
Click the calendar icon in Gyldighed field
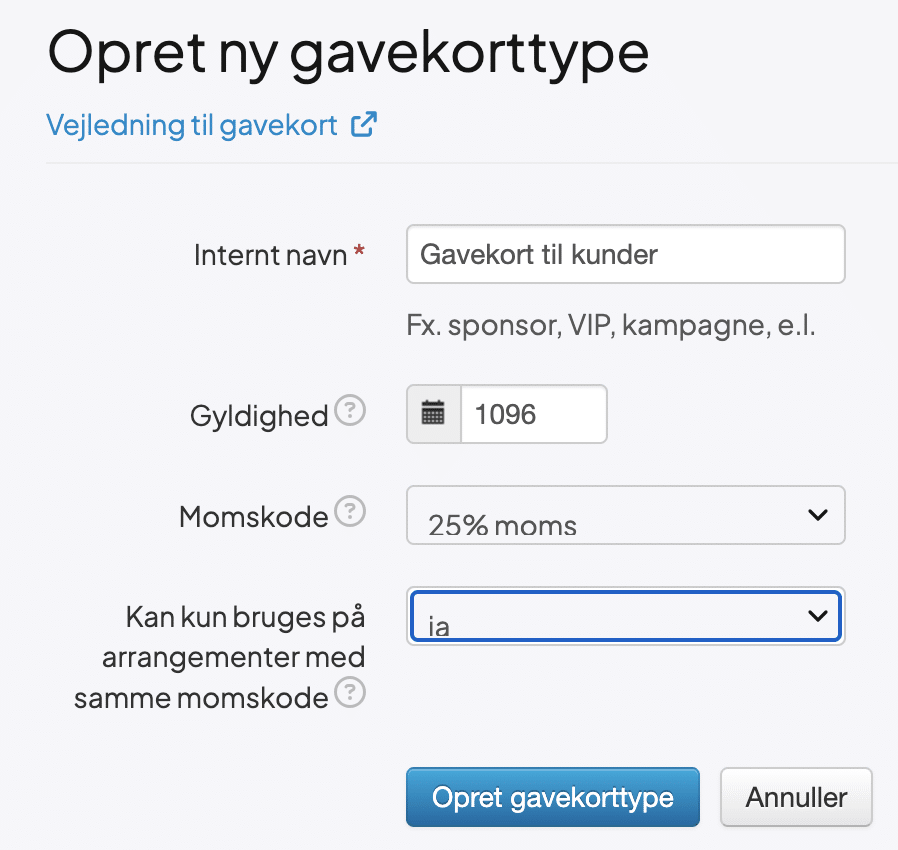(433, 414)
